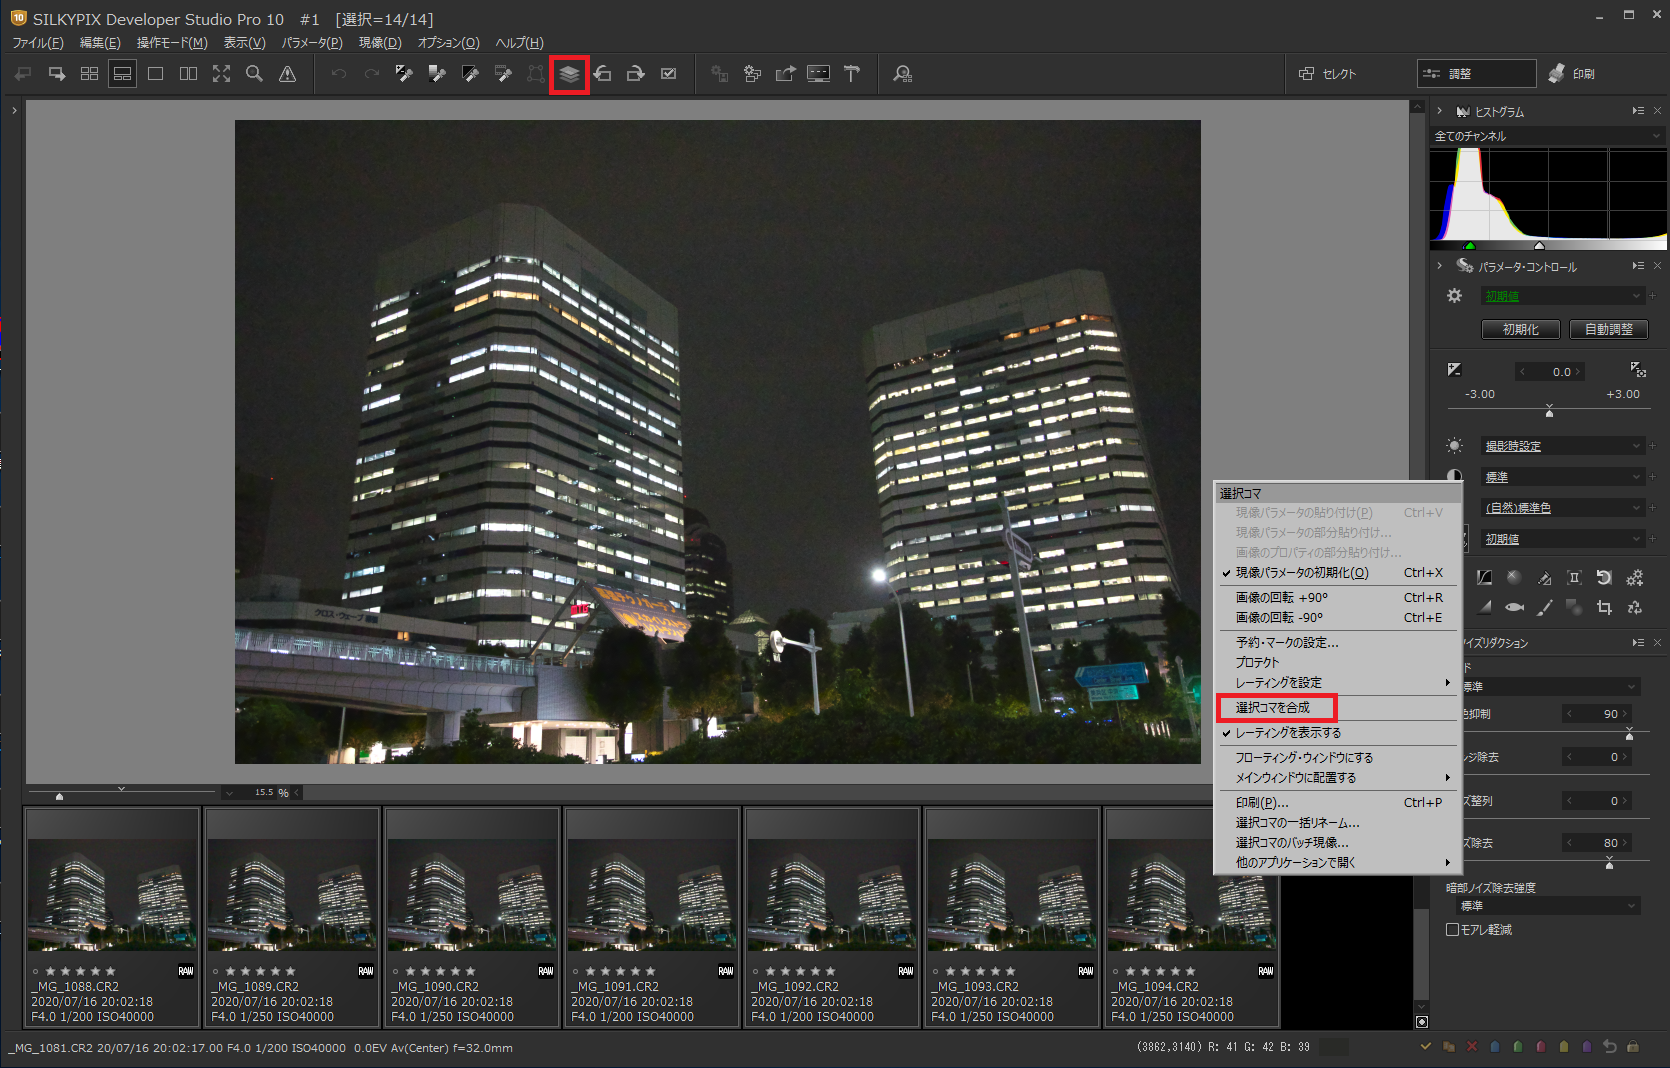Select combination preview-and-thumbnail view mode
The image size is (1670, 1068).
(x=122, y=74)
